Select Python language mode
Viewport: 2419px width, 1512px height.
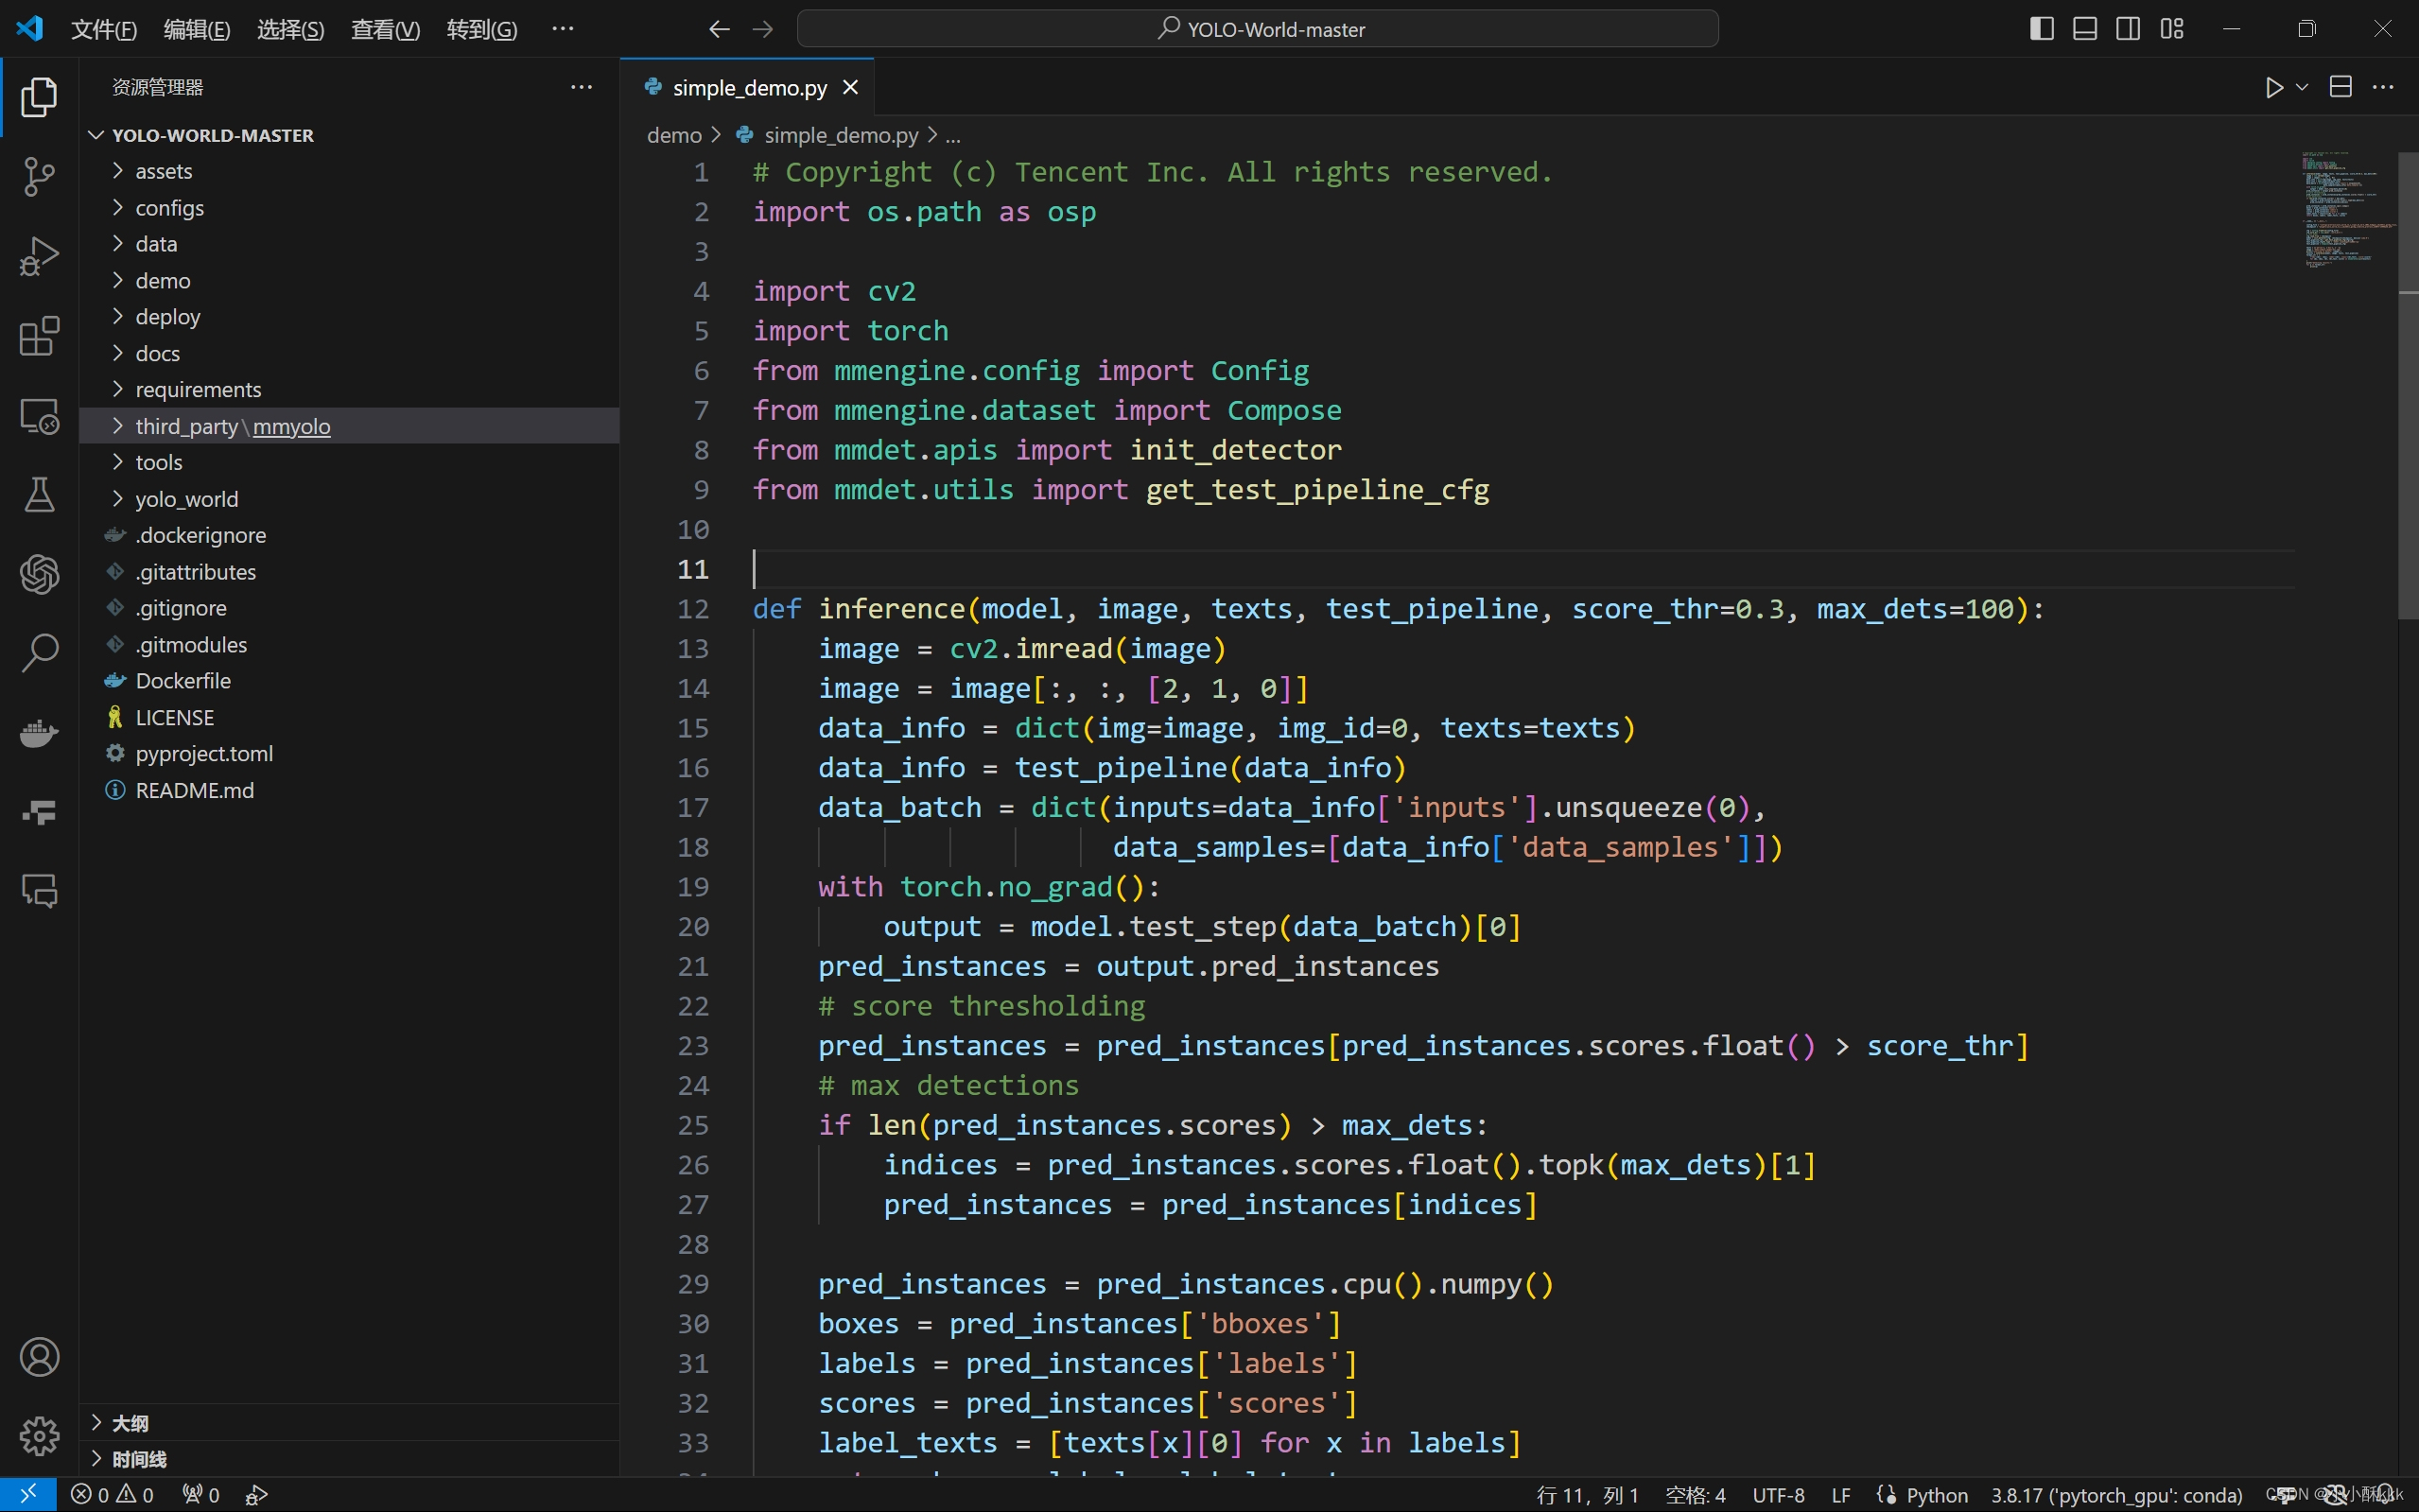(x=1936, y=1495)
